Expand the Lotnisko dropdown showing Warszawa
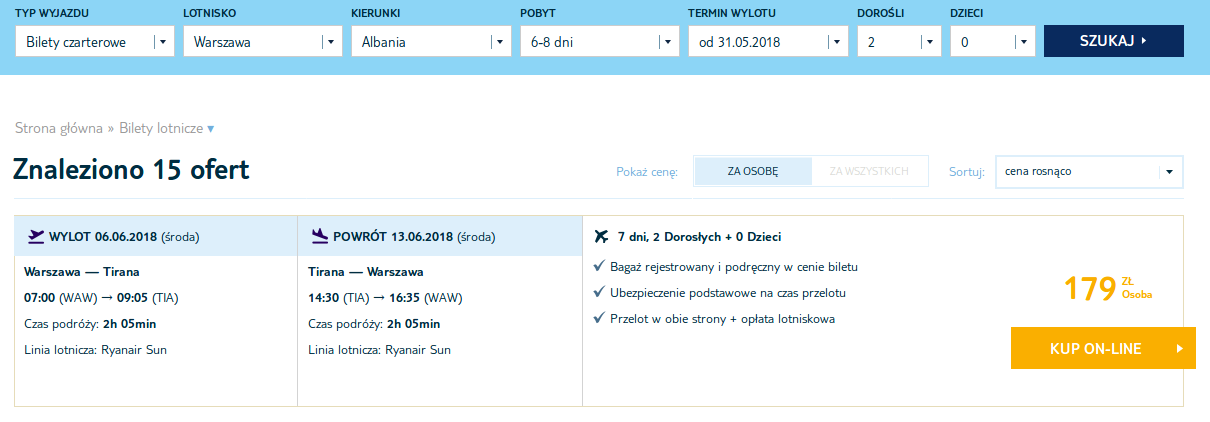 [263, 42]
